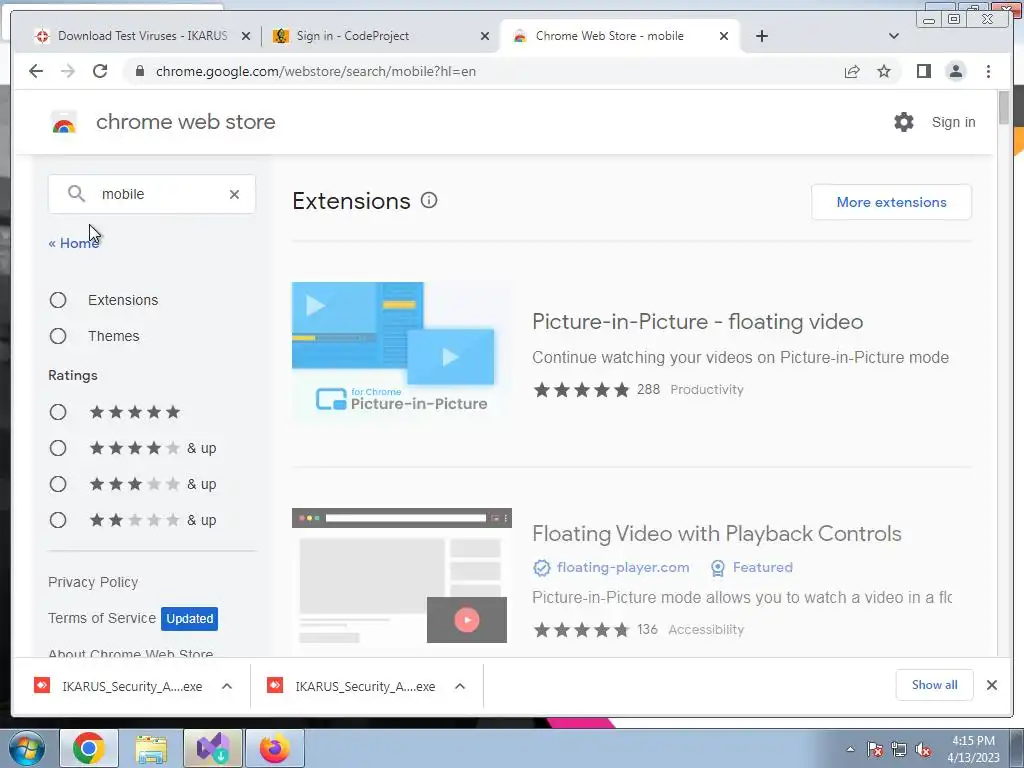Click the Updated badge
Viewport: 1024px width, 768px height.
tap(189, 618)
